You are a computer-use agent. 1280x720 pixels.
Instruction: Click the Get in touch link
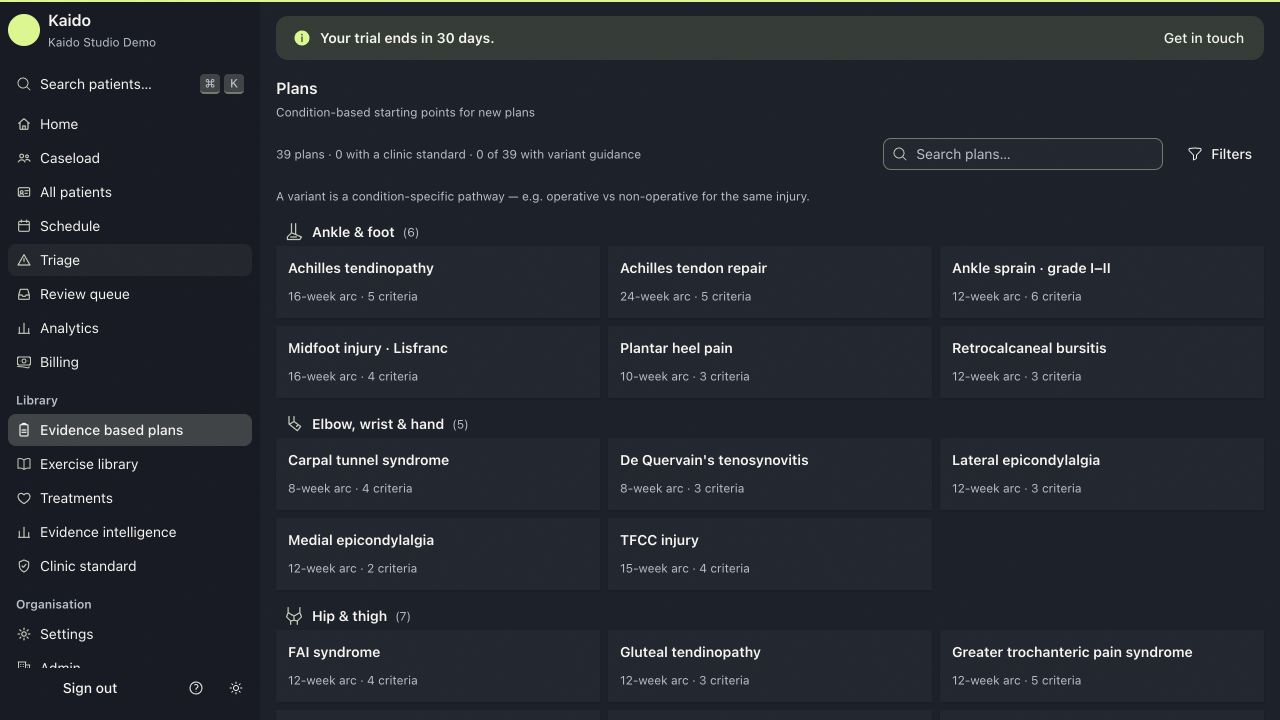(1204, 38)
